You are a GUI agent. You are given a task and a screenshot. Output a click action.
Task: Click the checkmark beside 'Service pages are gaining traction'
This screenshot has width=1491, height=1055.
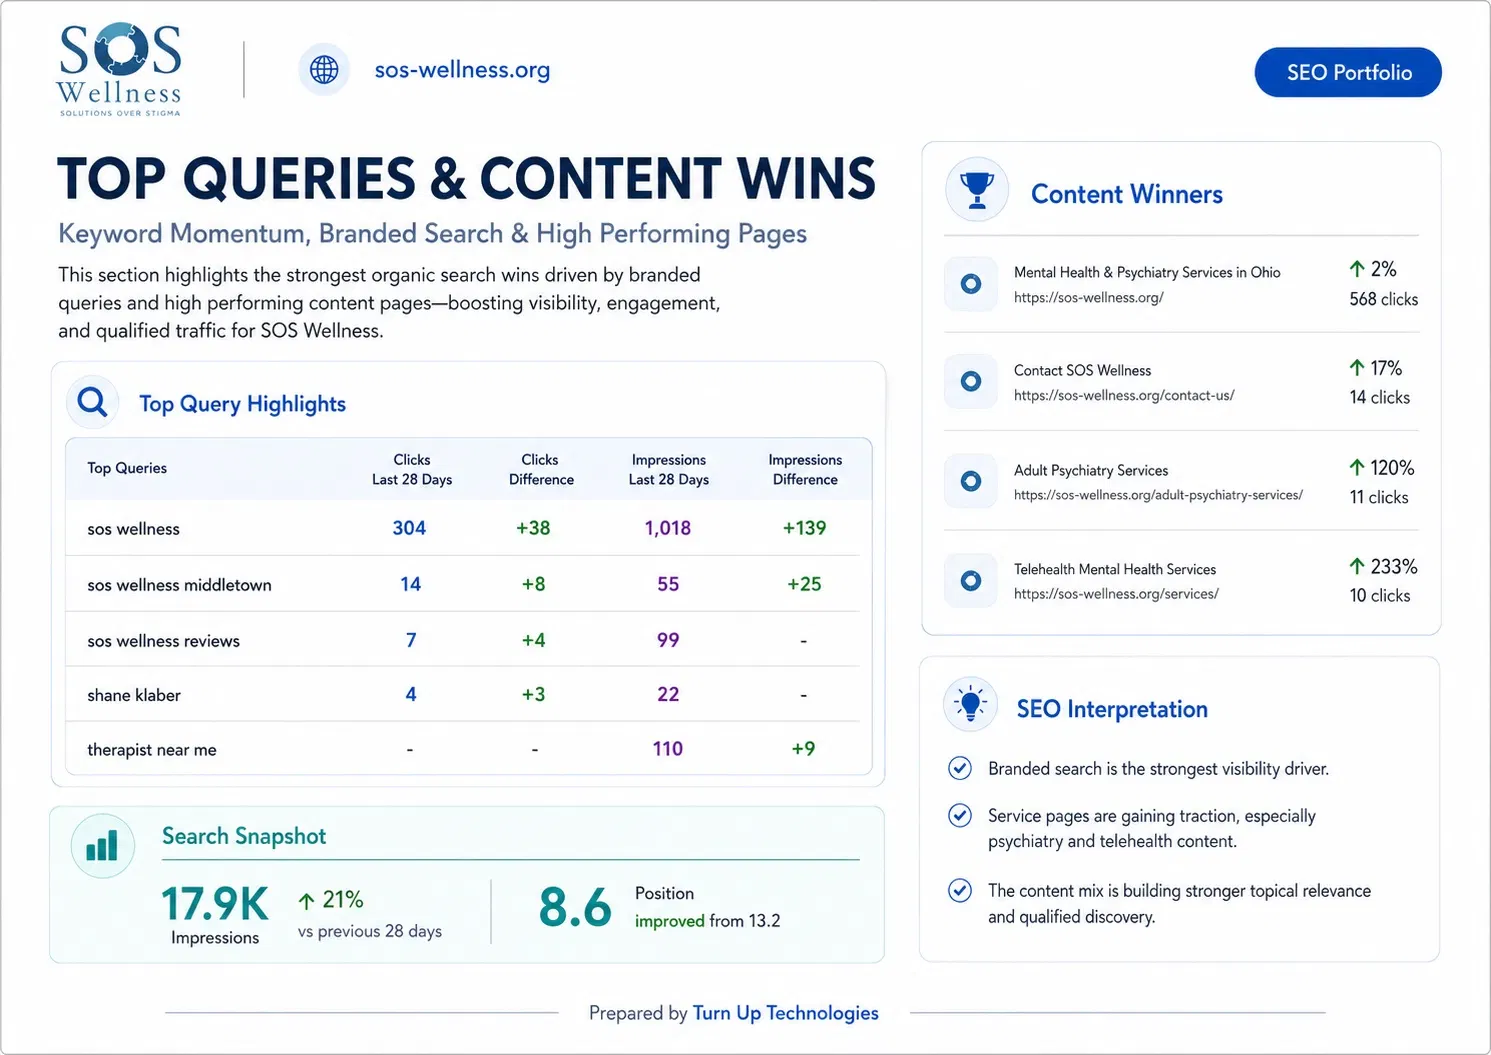coord(960,815)
